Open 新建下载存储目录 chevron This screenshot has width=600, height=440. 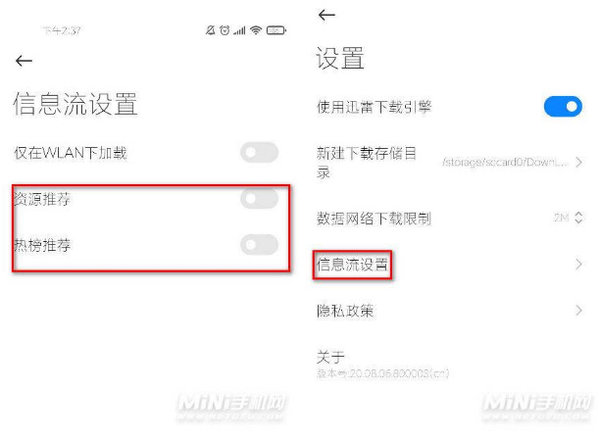(x=579, y=162)
